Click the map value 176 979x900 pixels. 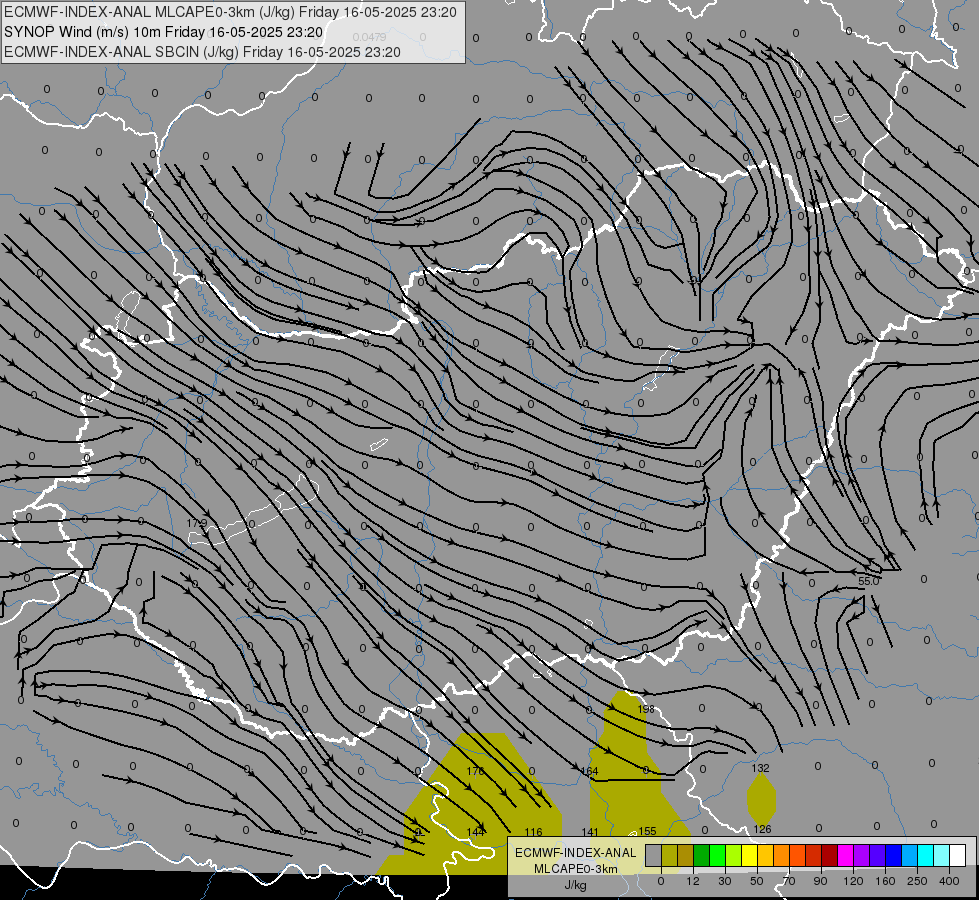point(475,771)
